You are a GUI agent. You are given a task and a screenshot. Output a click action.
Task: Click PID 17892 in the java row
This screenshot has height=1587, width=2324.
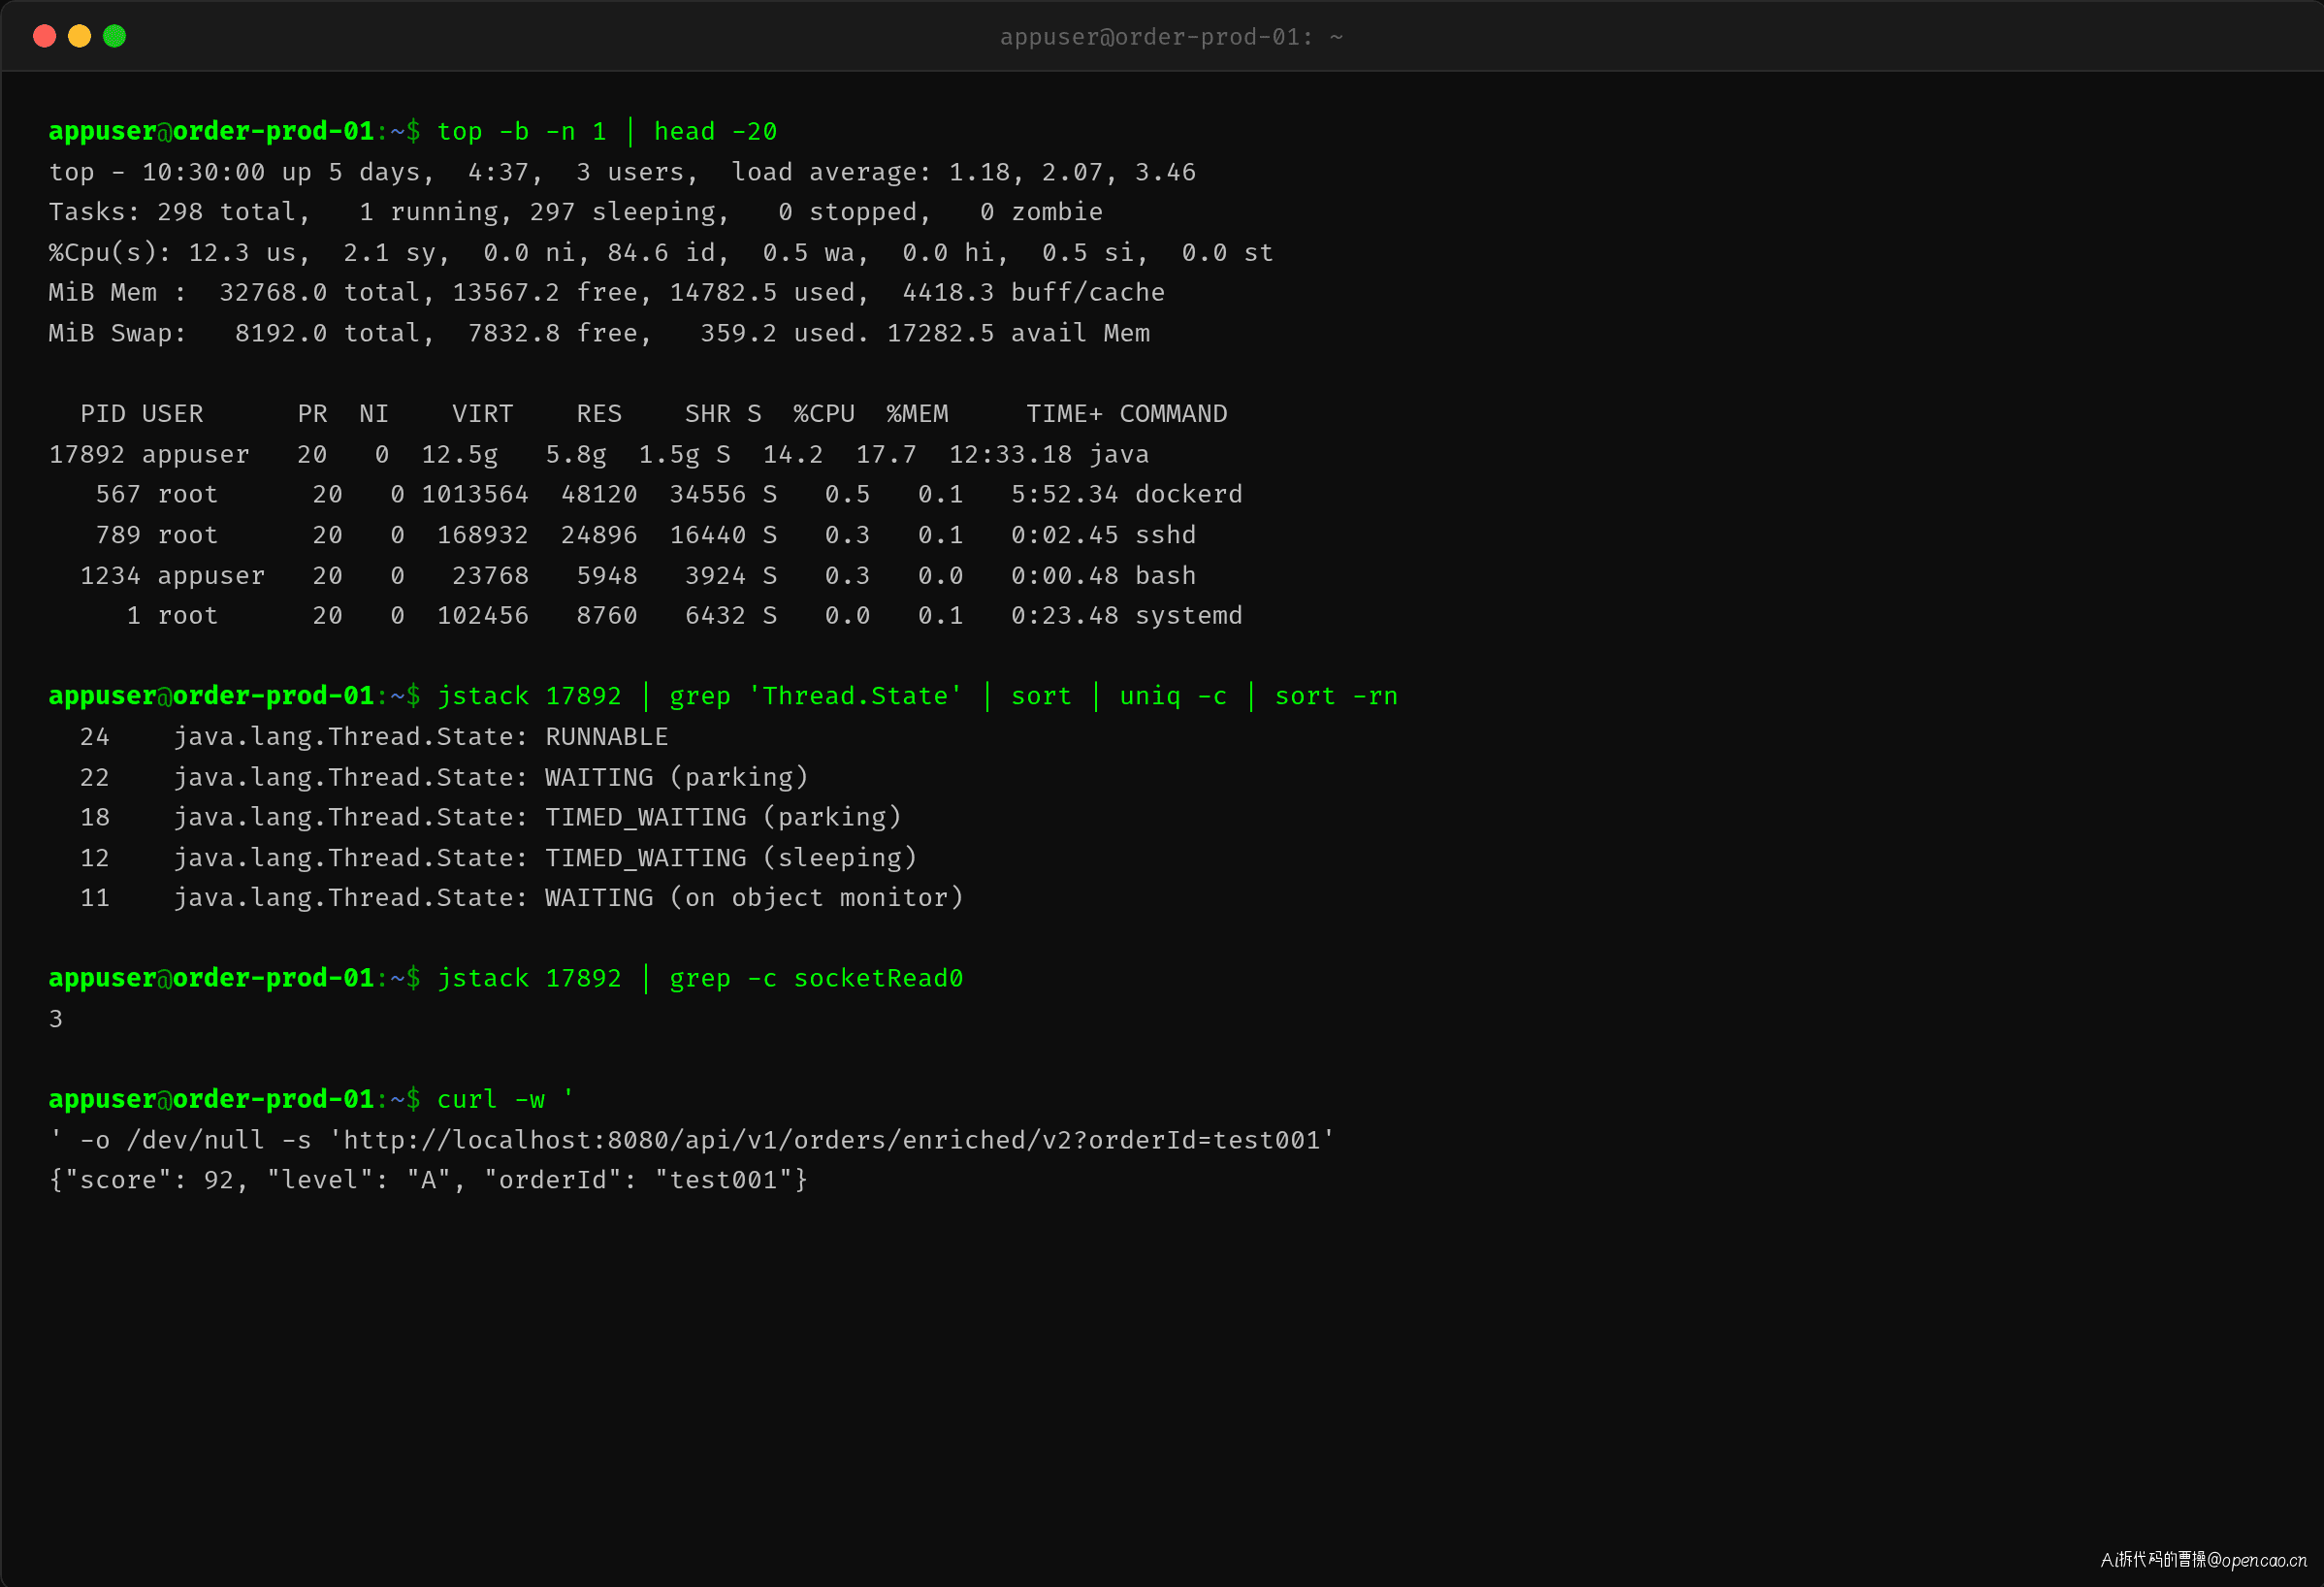coord(87,454)
